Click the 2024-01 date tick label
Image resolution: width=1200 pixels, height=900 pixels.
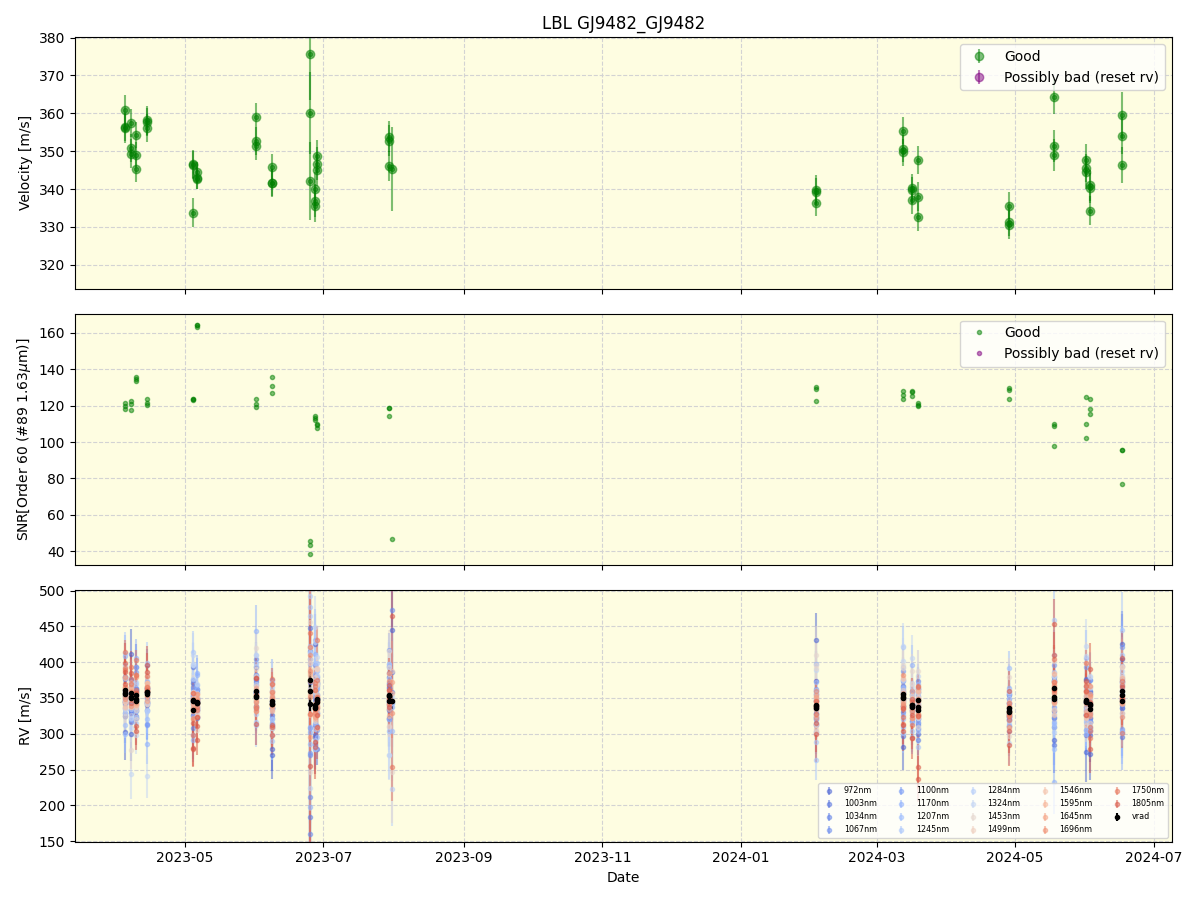(741, 857)
